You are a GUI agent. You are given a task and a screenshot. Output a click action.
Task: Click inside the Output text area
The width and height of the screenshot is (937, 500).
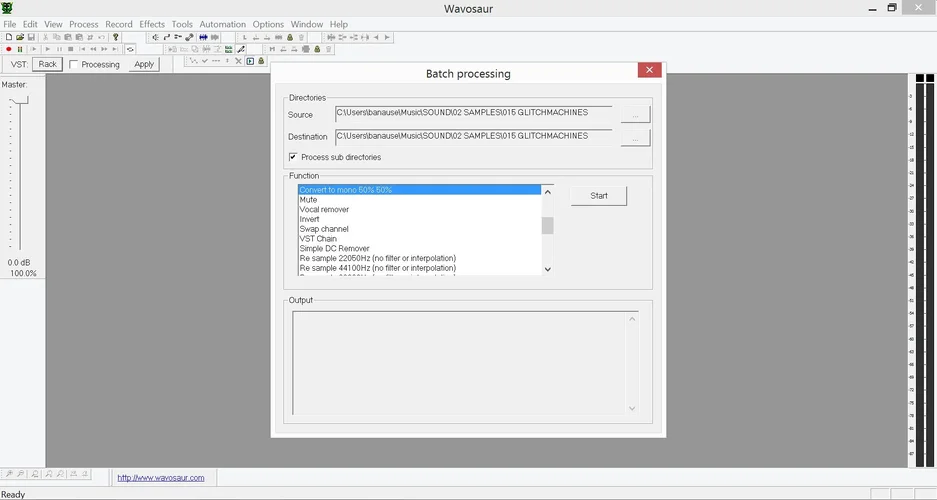tap(459, 363)
